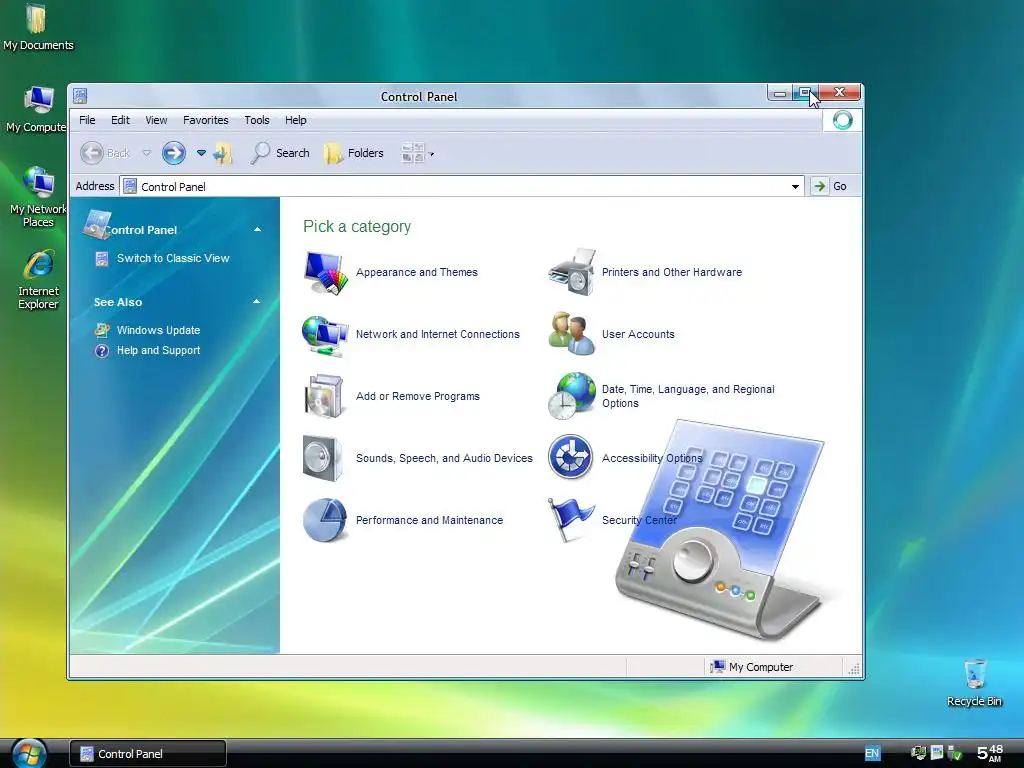
Task: Click the Views toolbar icon
Action: [x=413, y=153]
